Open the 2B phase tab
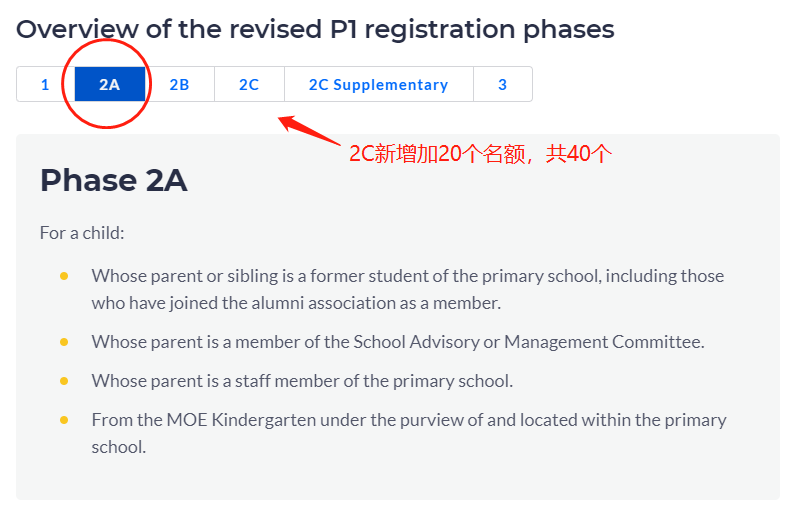This screenshot has width=796, height=516. click(x=179, y=85)
